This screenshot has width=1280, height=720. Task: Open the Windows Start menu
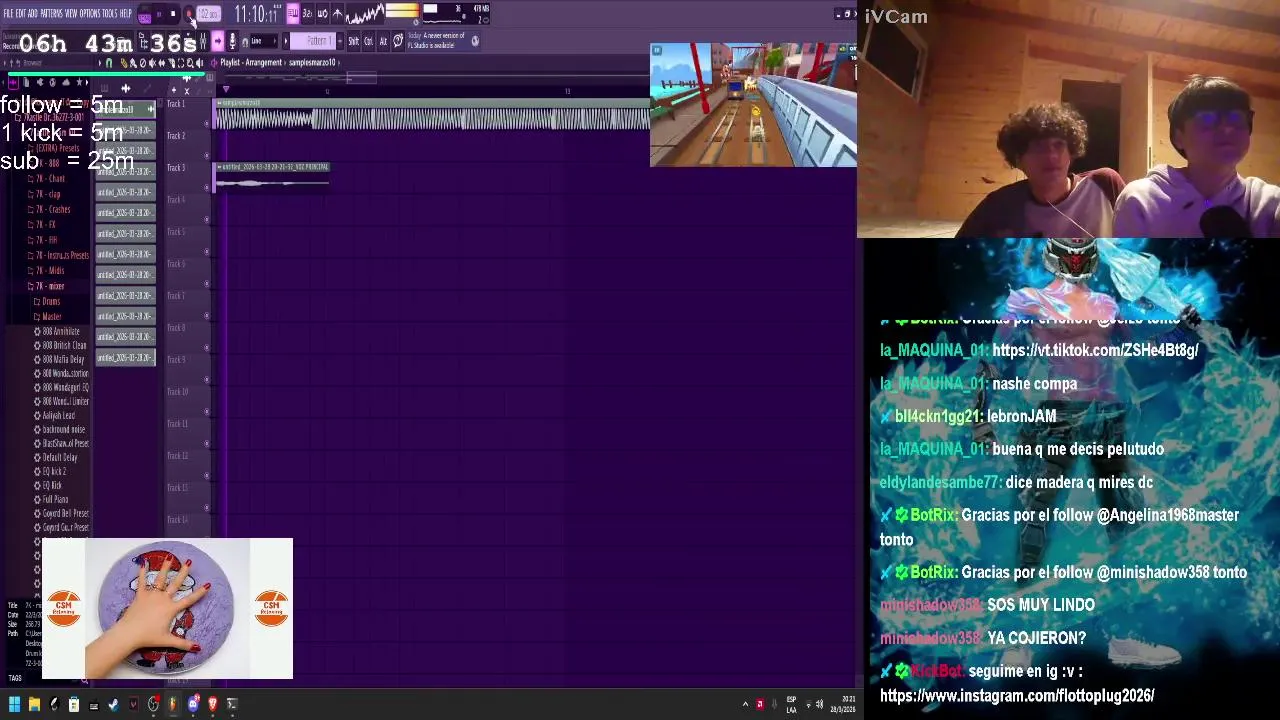tap(14, 704)
